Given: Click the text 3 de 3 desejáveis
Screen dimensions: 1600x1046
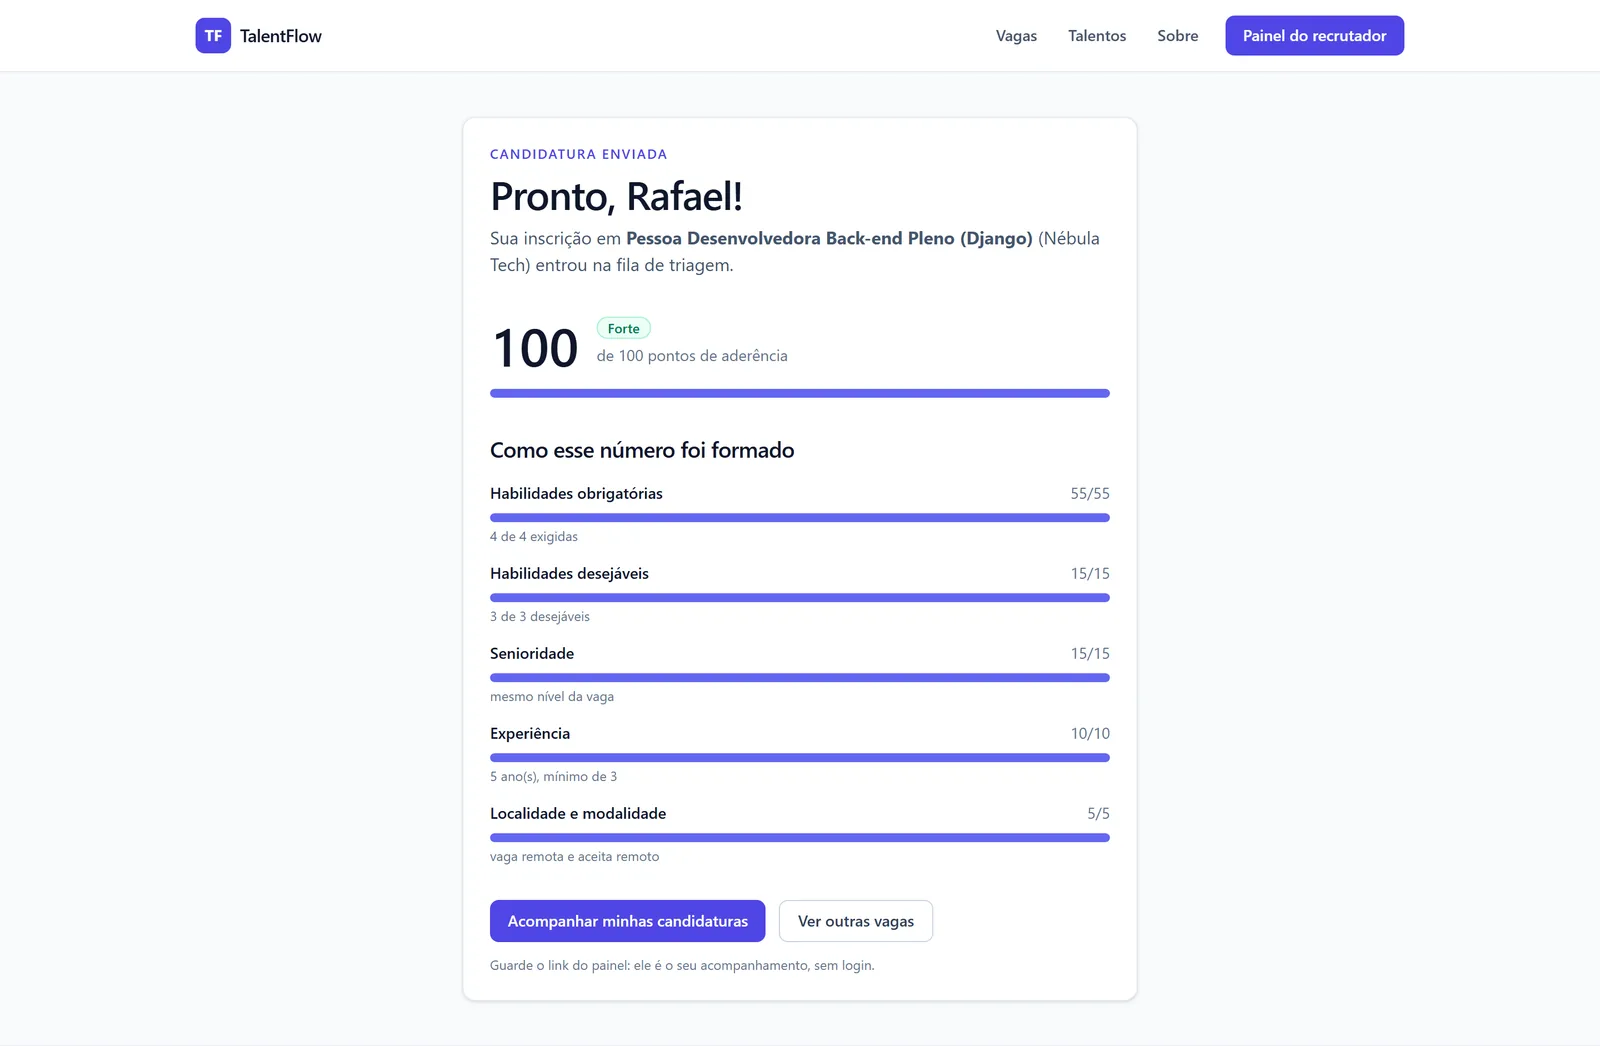Looking at the screenshot, I should 540,617.
